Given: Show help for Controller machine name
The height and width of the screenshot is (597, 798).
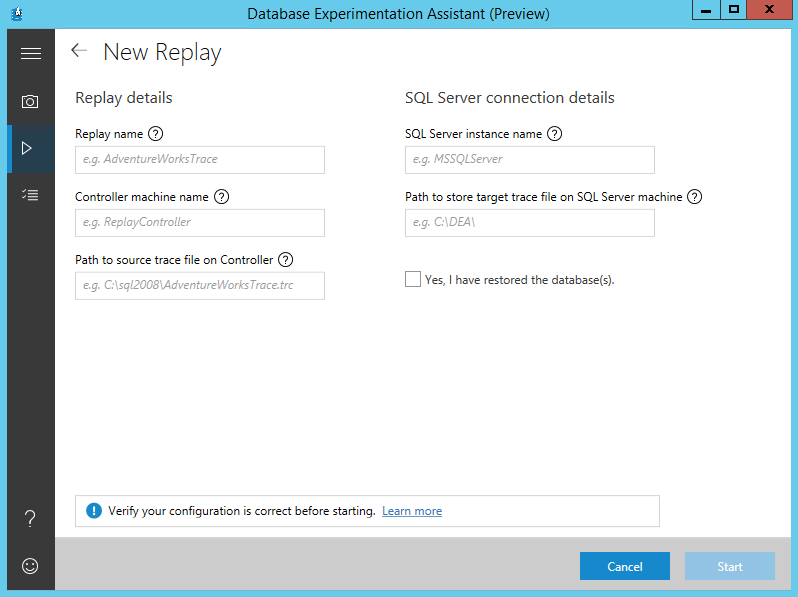Looking at the screenshot, I should click(221, 197).
